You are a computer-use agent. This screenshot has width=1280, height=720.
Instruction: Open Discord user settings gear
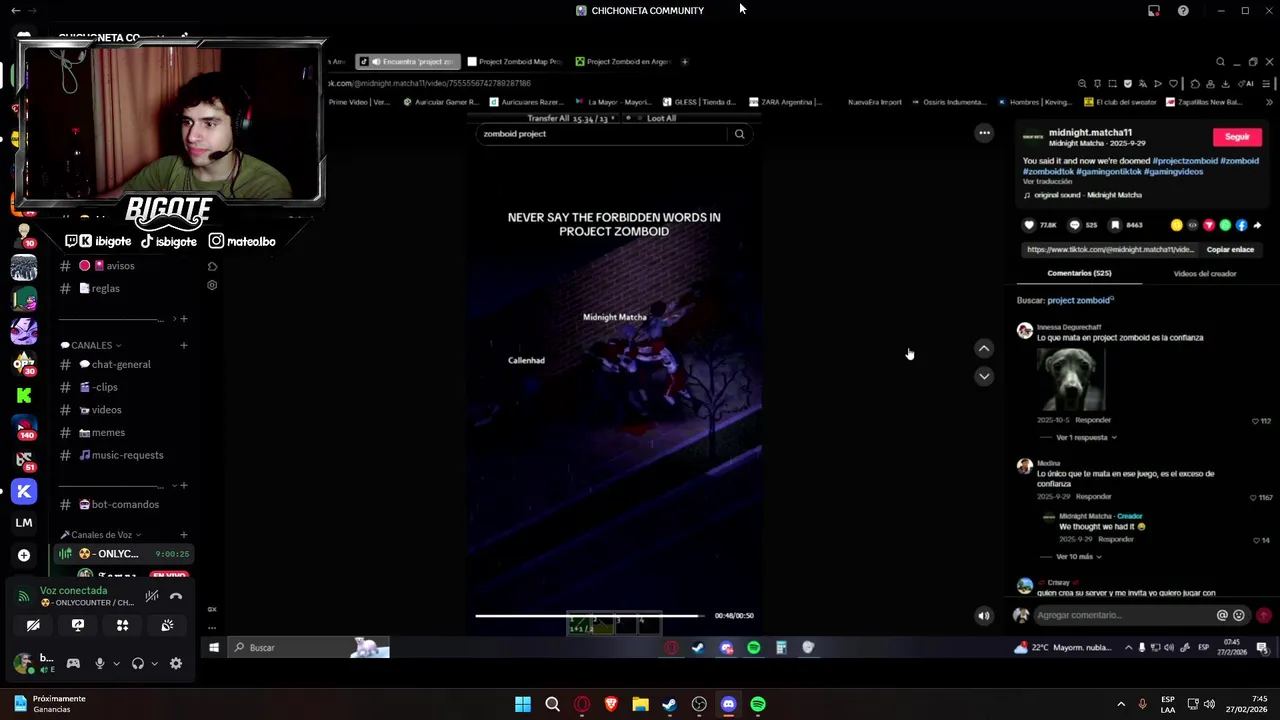coord(176,663)
